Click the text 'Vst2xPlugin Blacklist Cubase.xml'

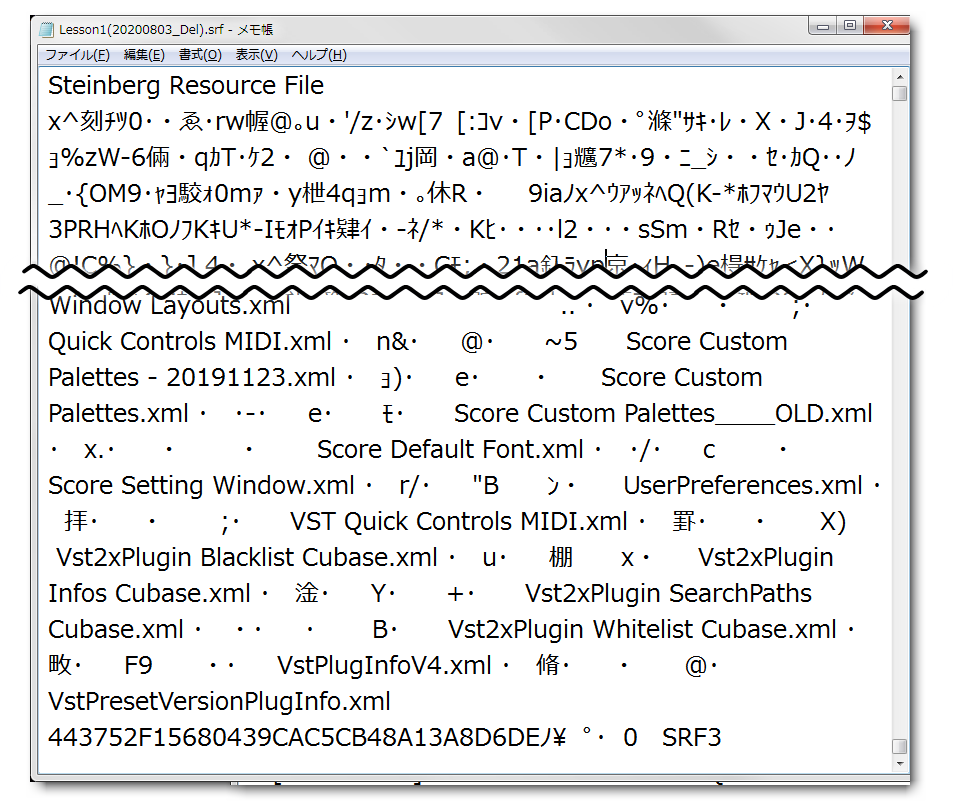[247, 557]
